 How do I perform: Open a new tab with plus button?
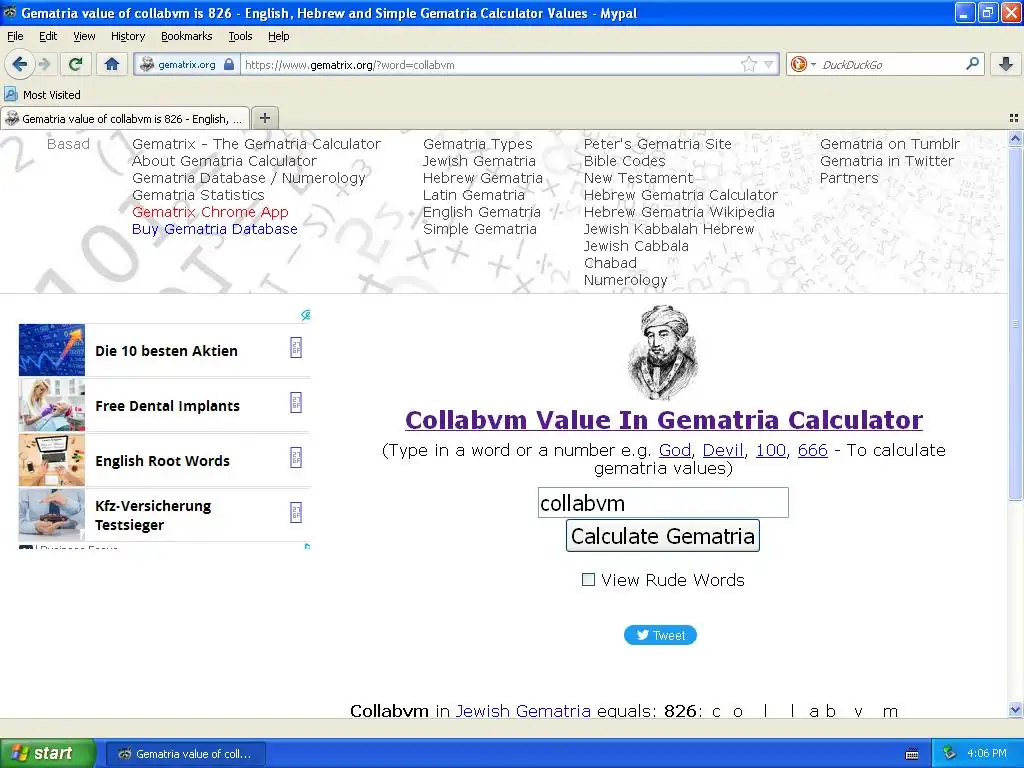(264, 118)
